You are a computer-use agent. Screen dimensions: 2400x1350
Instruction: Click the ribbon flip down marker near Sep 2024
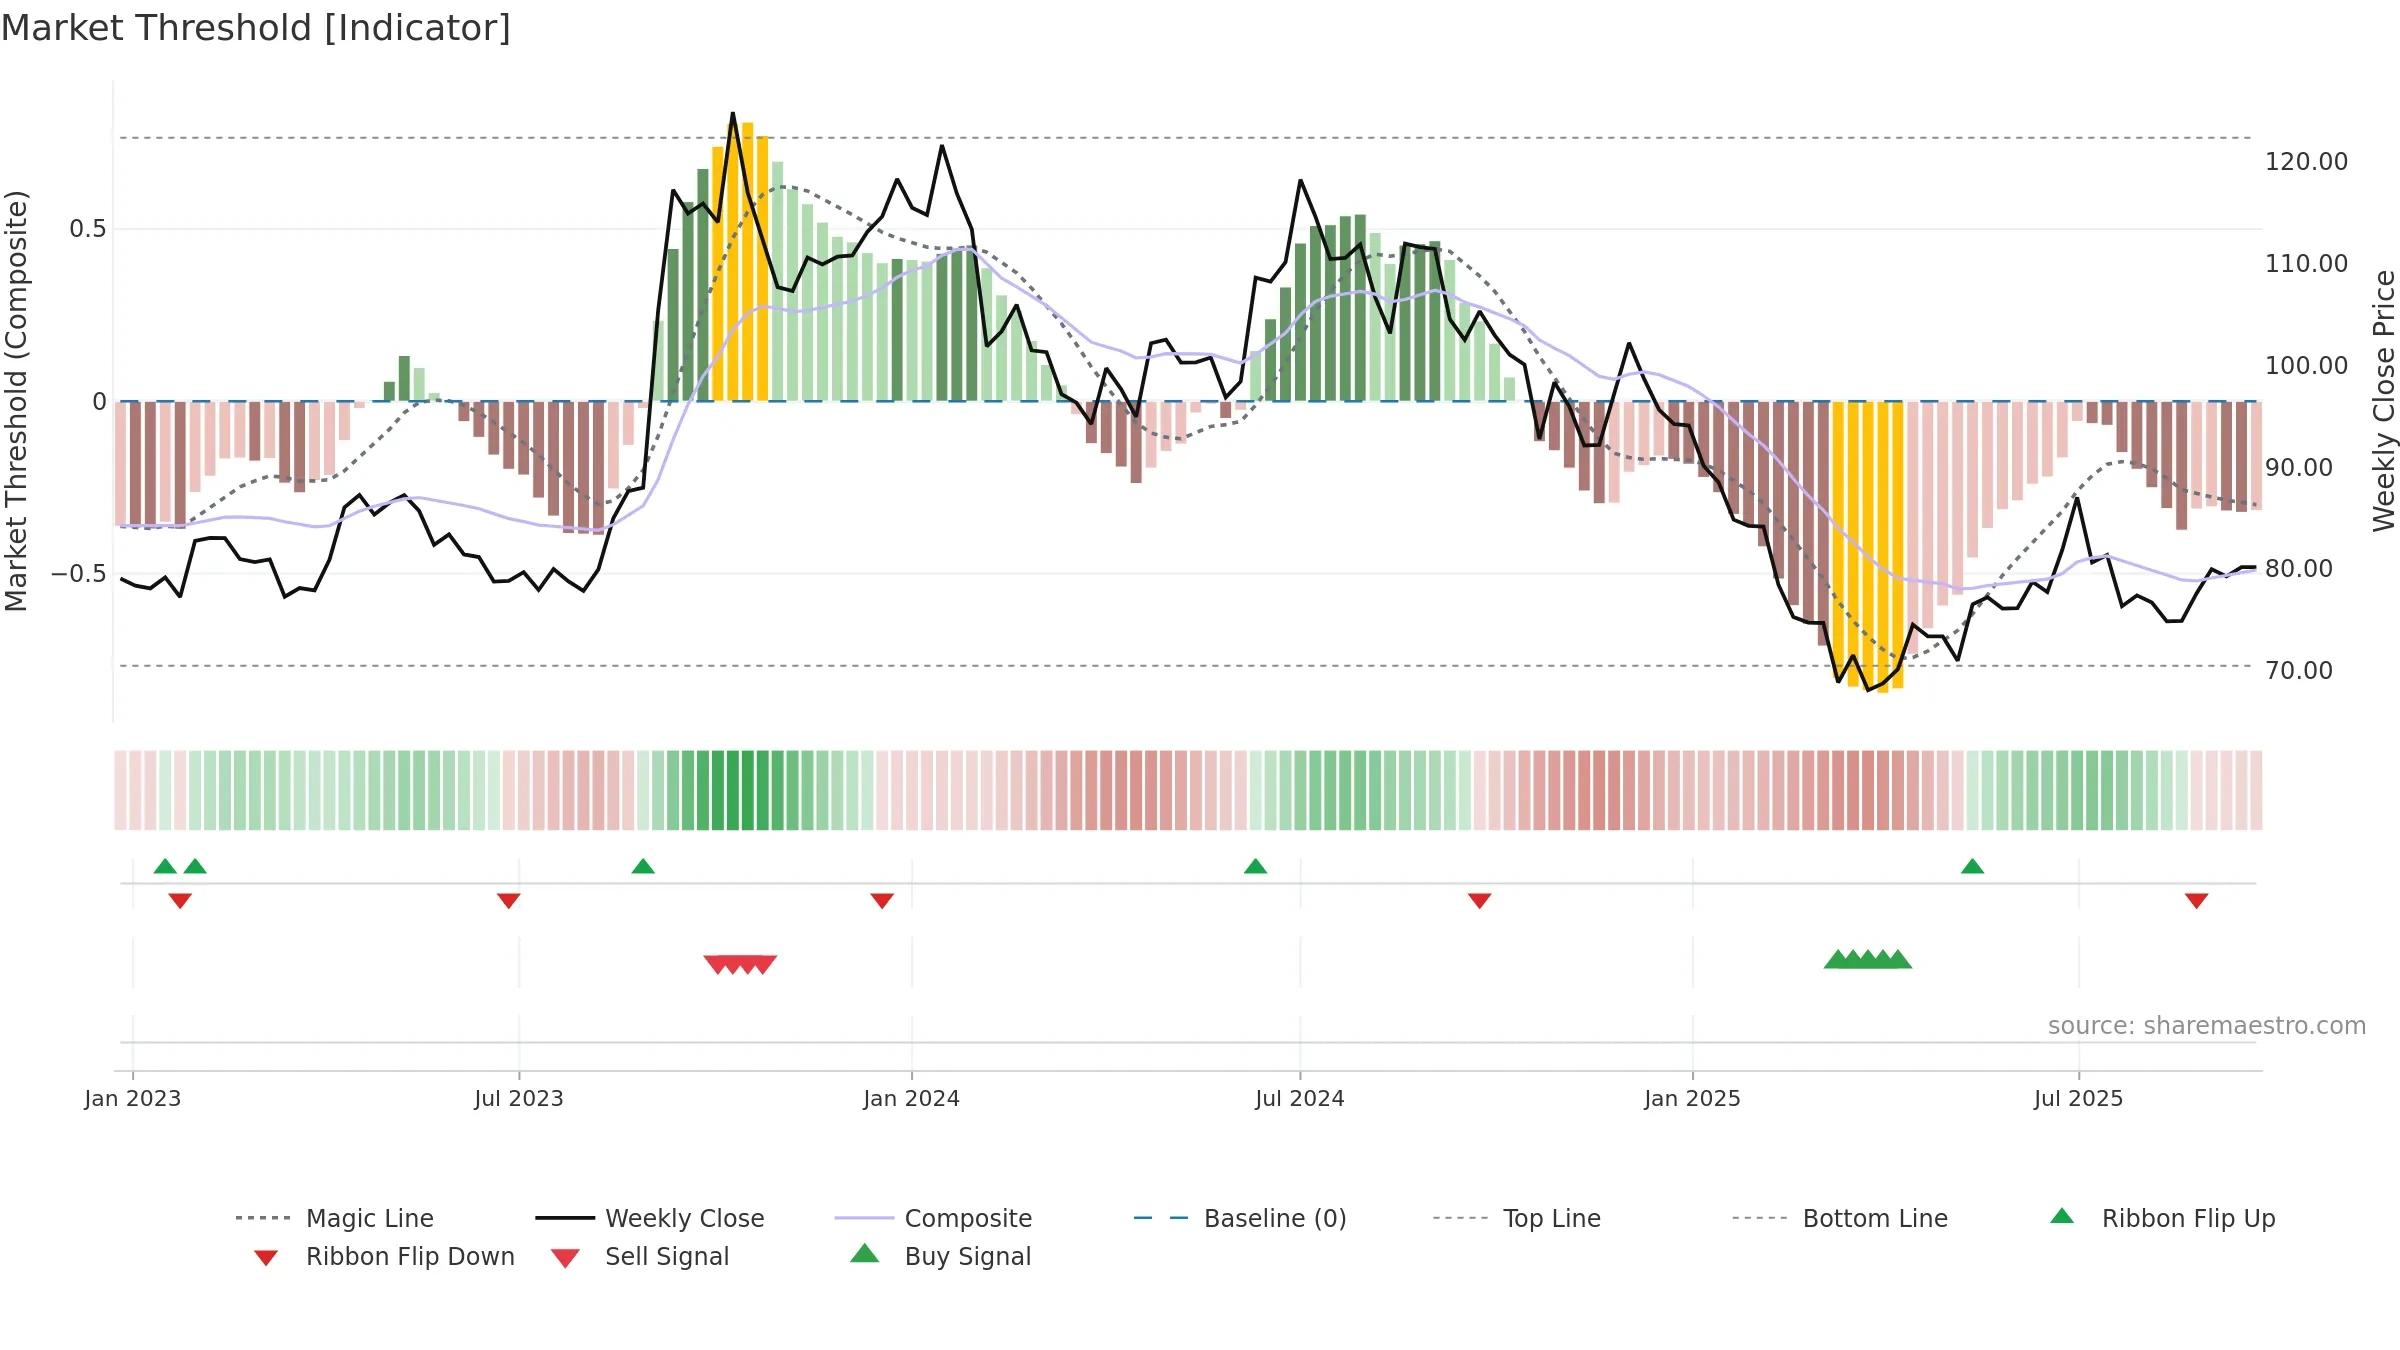(x=1480, y=901)
